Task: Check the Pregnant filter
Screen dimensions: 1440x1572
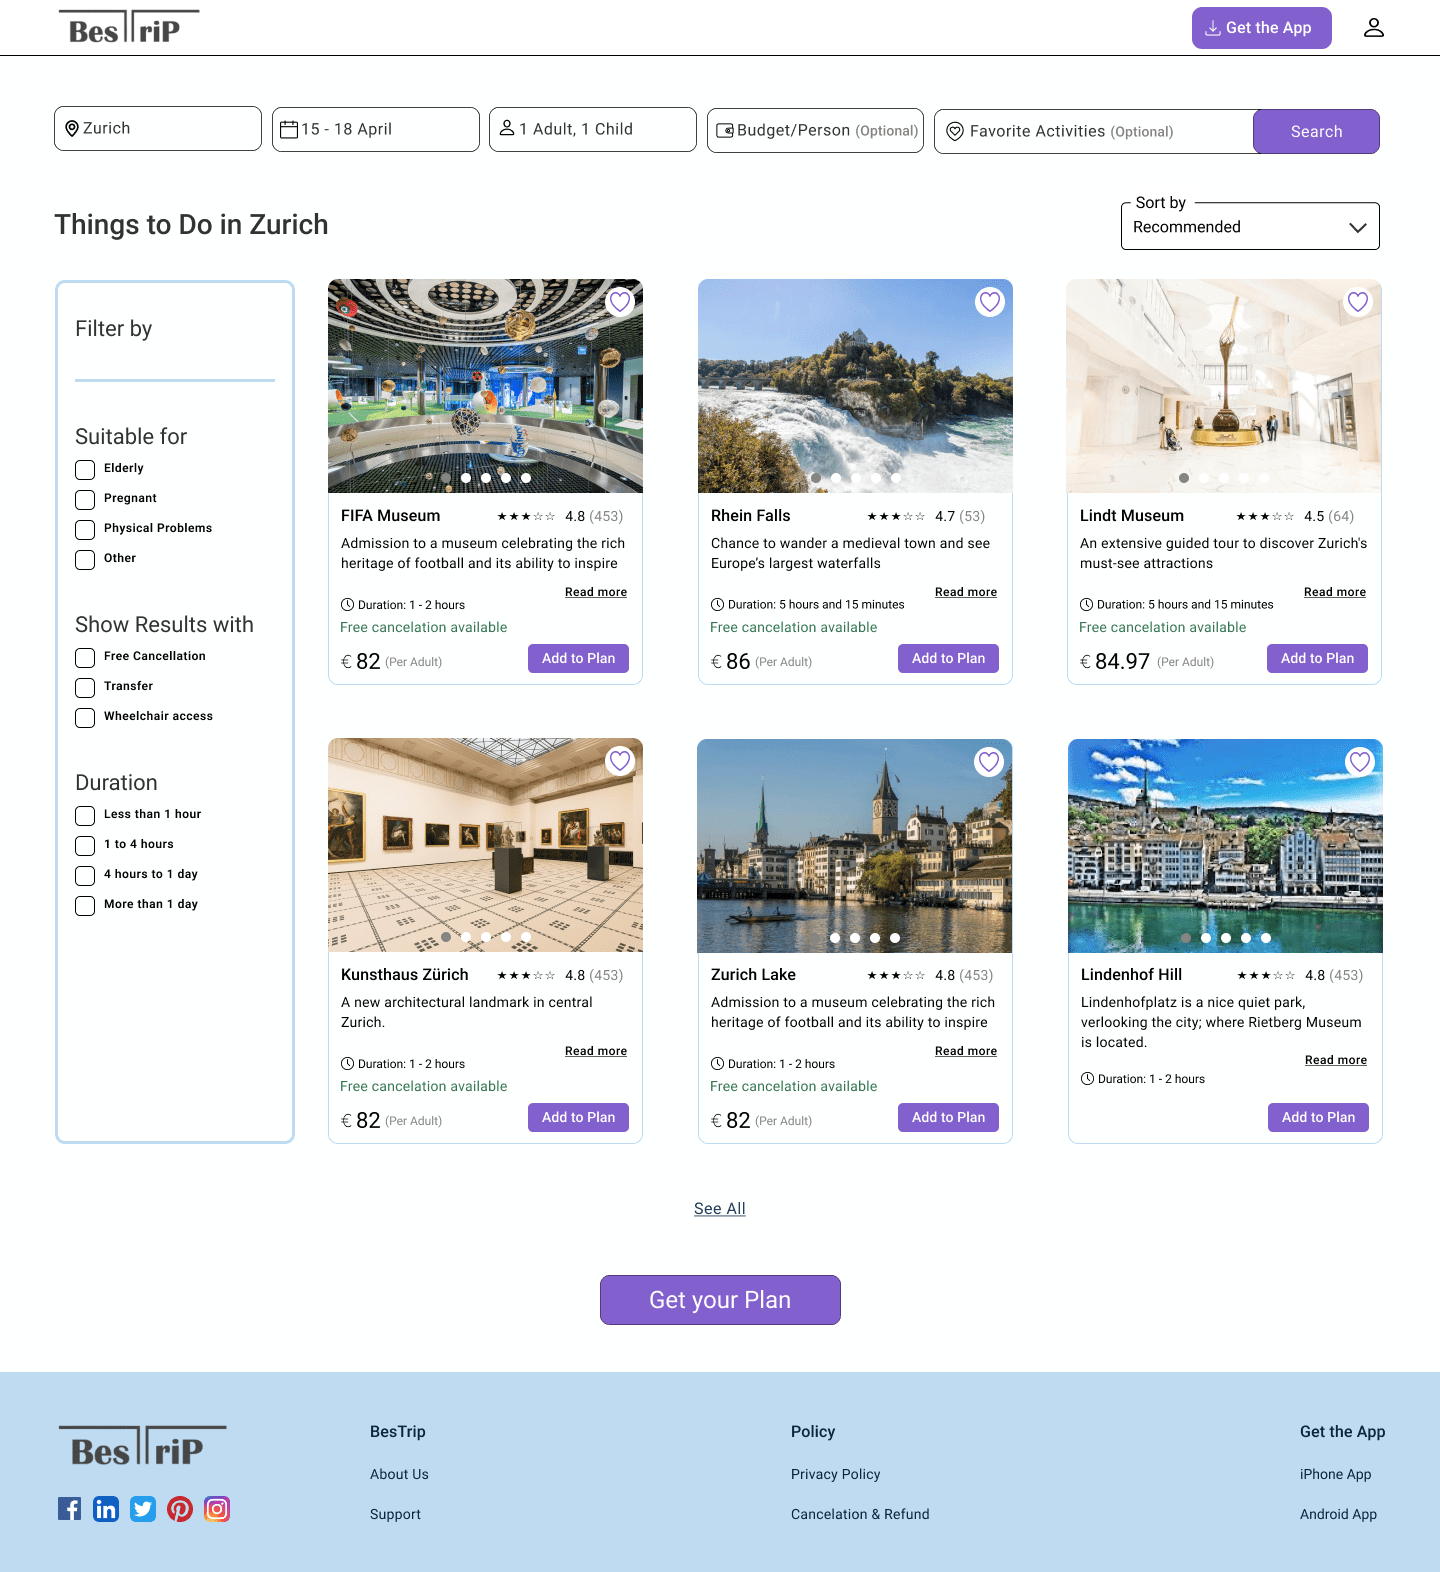Action: (85, 500)
